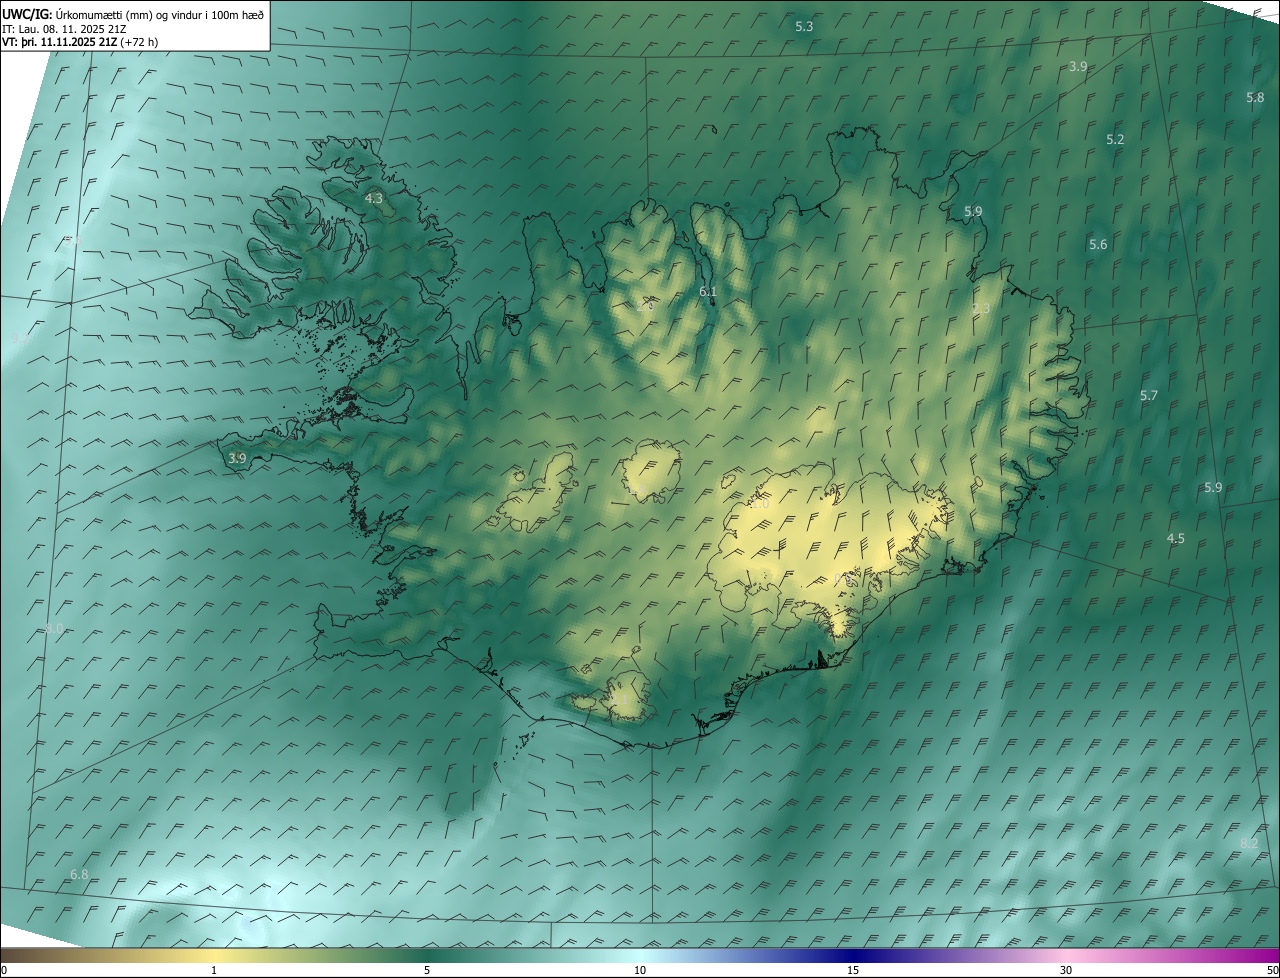Click the 6.8 value on the map

pos(79,875)
